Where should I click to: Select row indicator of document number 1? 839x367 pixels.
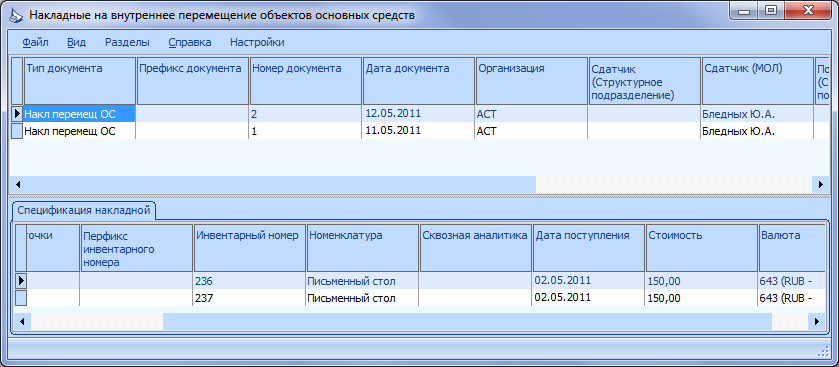[17, 131]
